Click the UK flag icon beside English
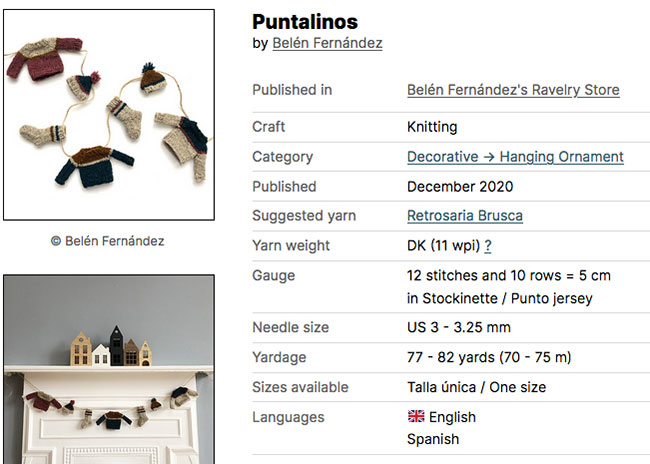The height and width of the screenshot is (464, 650). coord(416,417)
